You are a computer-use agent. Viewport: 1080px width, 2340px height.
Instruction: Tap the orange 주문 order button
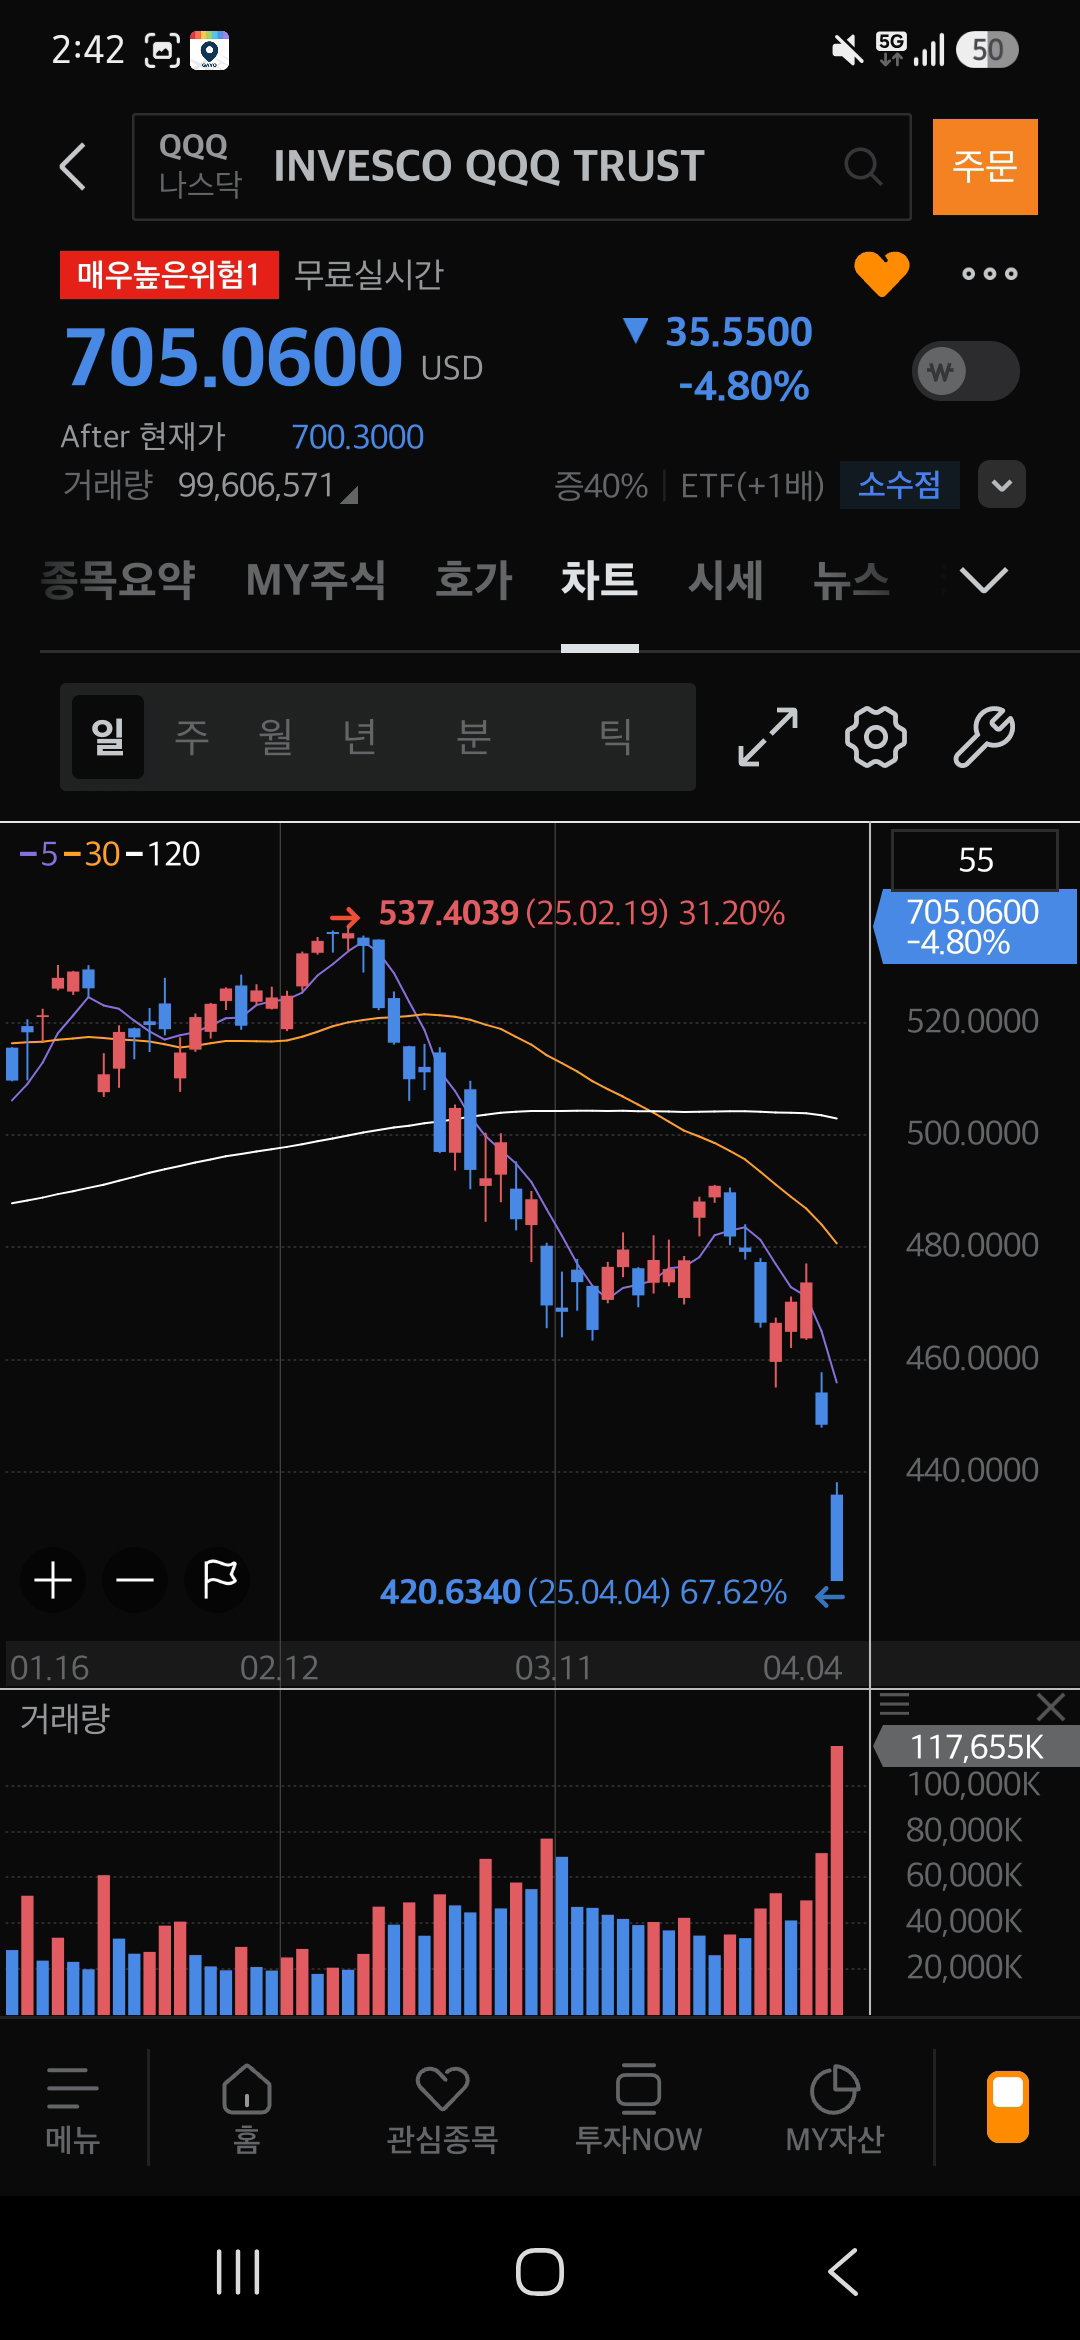[x=985, y=167]
